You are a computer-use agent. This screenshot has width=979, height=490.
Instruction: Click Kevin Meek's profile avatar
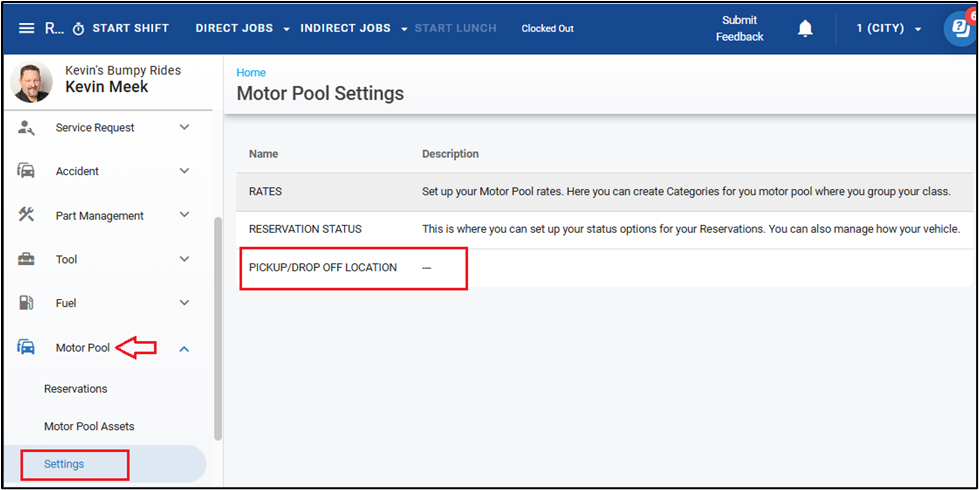click(x=32, y=82)
